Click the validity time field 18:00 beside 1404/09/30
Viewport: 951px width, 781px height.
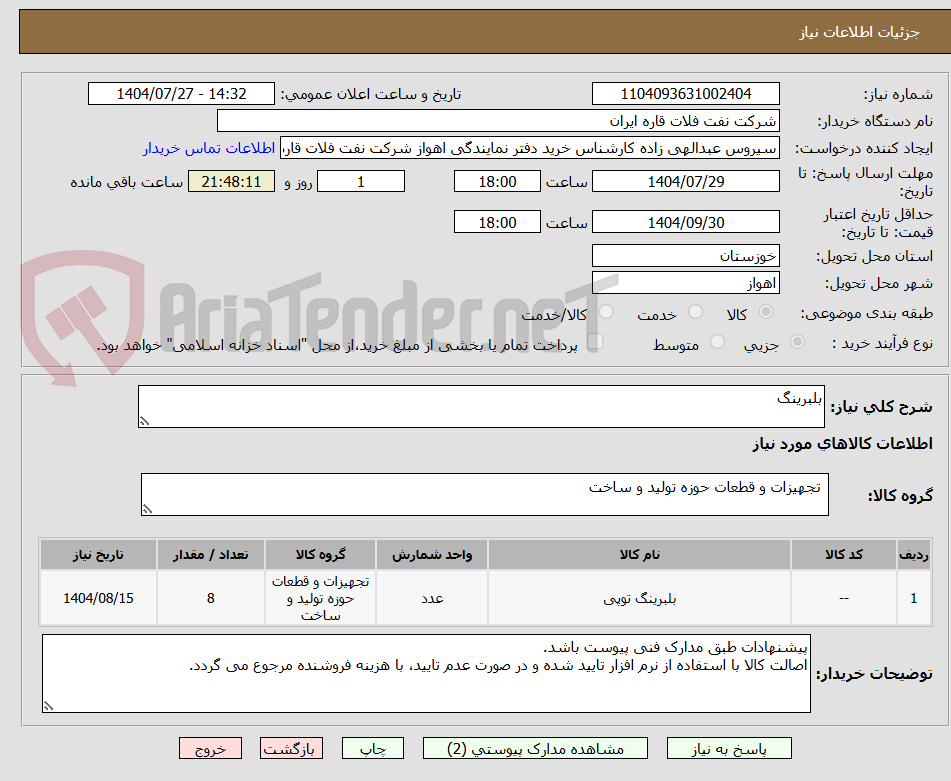[497, 222]
